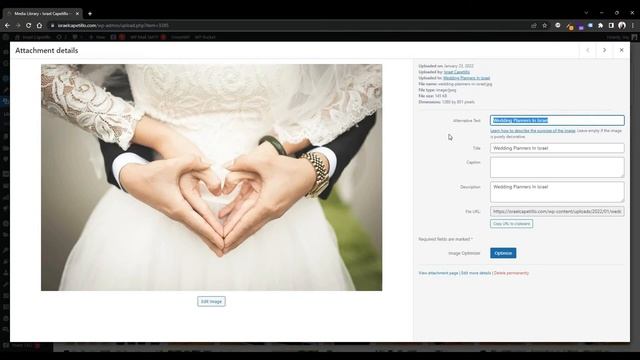The image size is (640, 360).
Task: Click the Image Optimizer label
Action: [464, 253]
